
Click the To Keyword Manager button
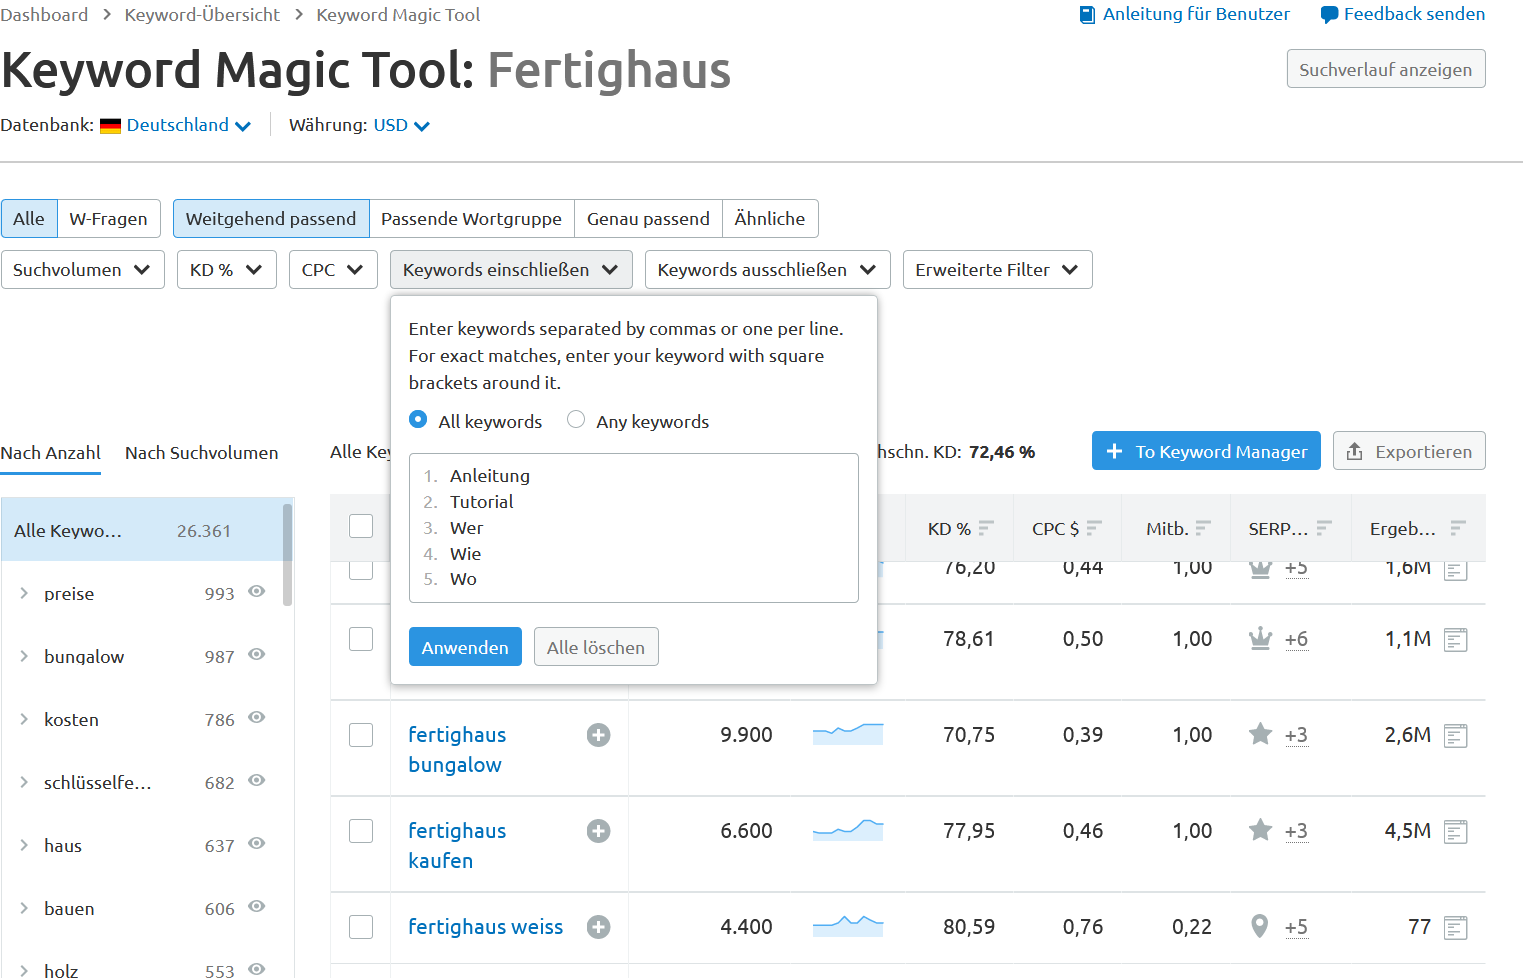coord(1206,451)
